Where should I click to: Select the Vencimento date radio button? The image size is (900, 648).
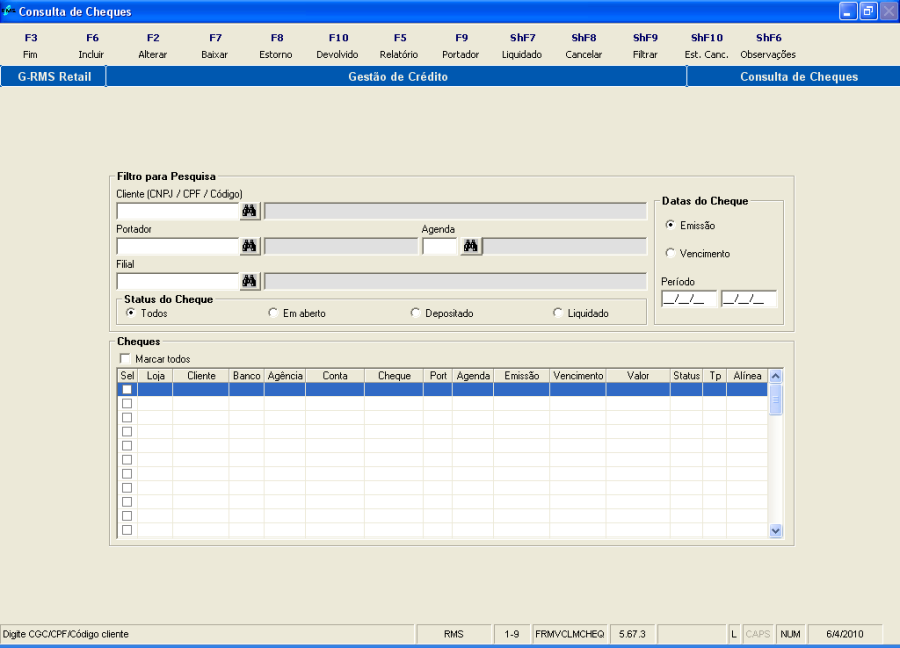coord(671,253)
